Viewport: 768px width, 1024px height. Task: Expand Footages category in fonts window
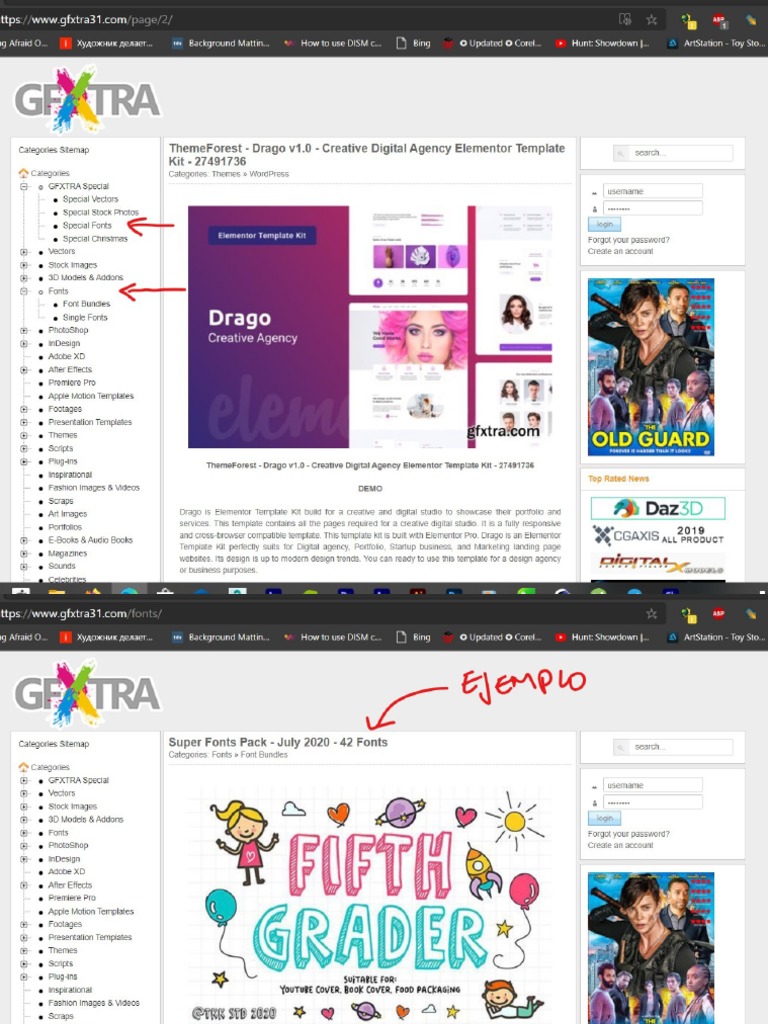[x=24, y=924]
